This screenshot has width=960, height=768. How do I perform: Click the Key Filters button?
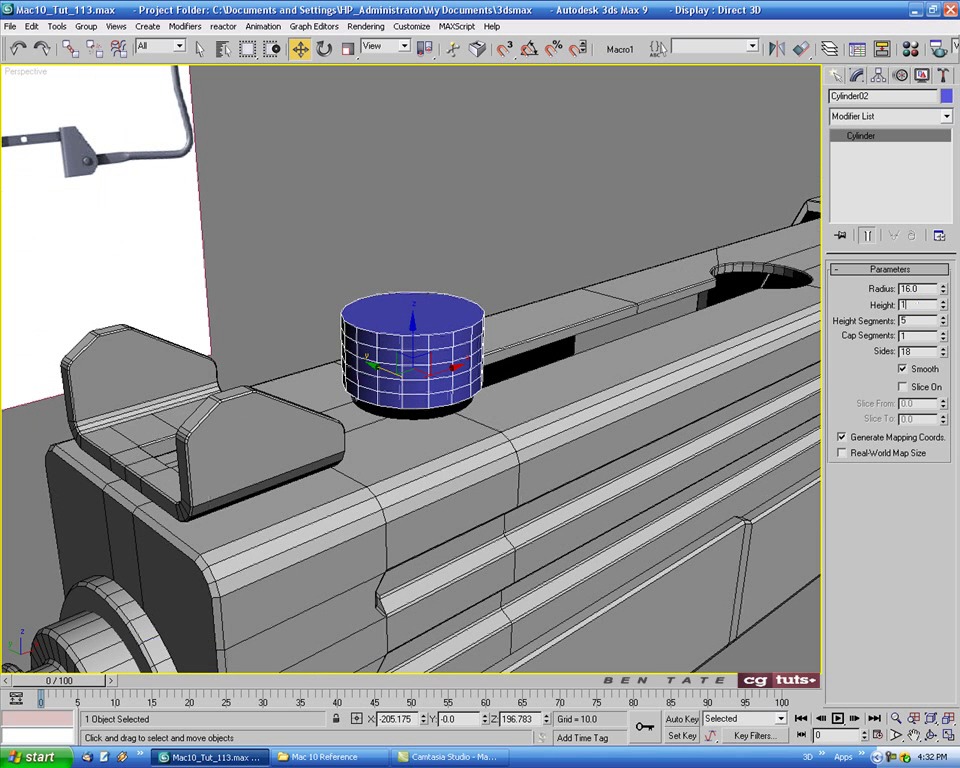755,736
